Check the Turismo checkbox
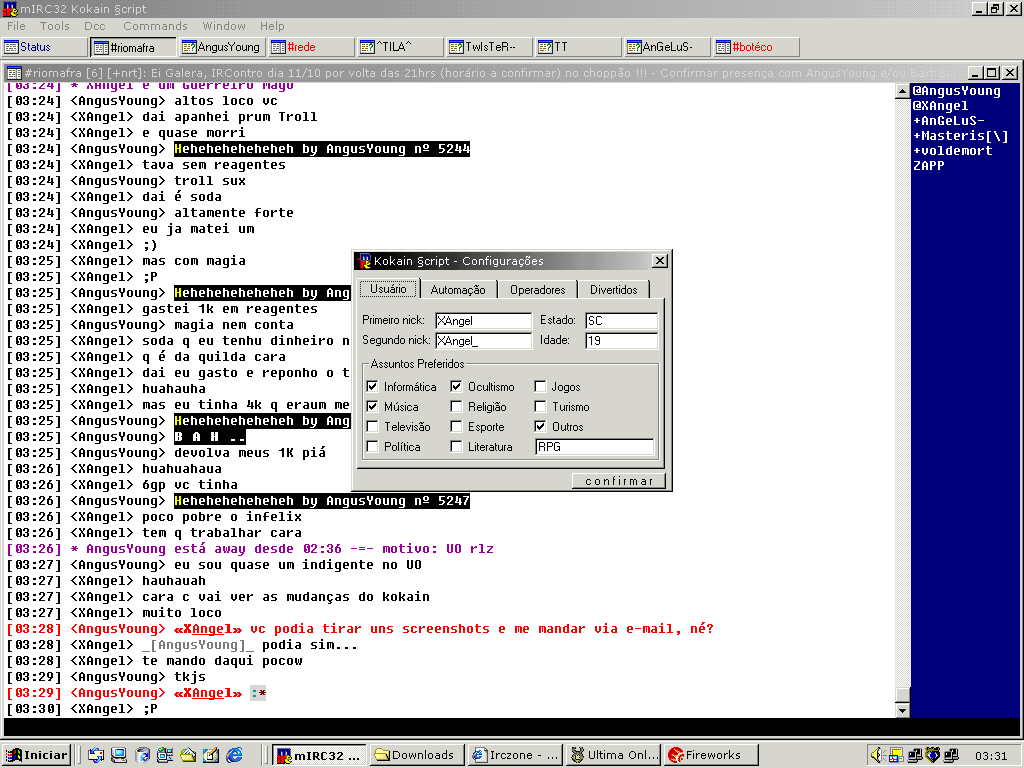 [x=540, y=407]
